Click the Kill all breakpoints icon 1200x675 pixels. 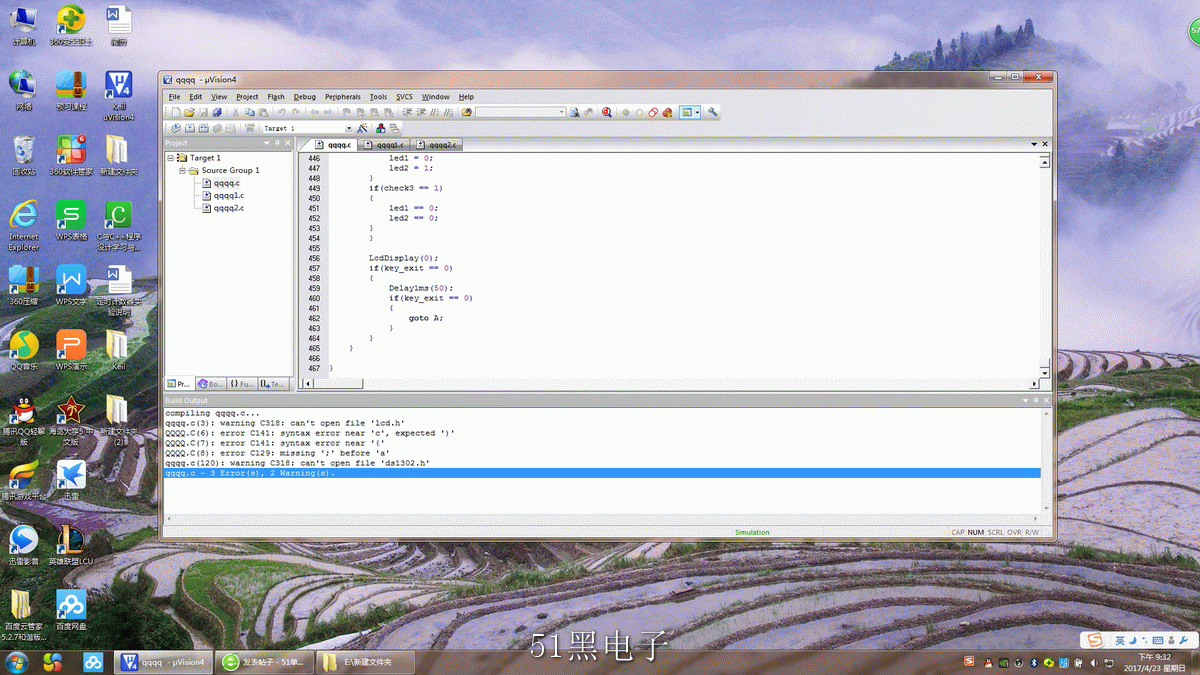pos(667,113)
